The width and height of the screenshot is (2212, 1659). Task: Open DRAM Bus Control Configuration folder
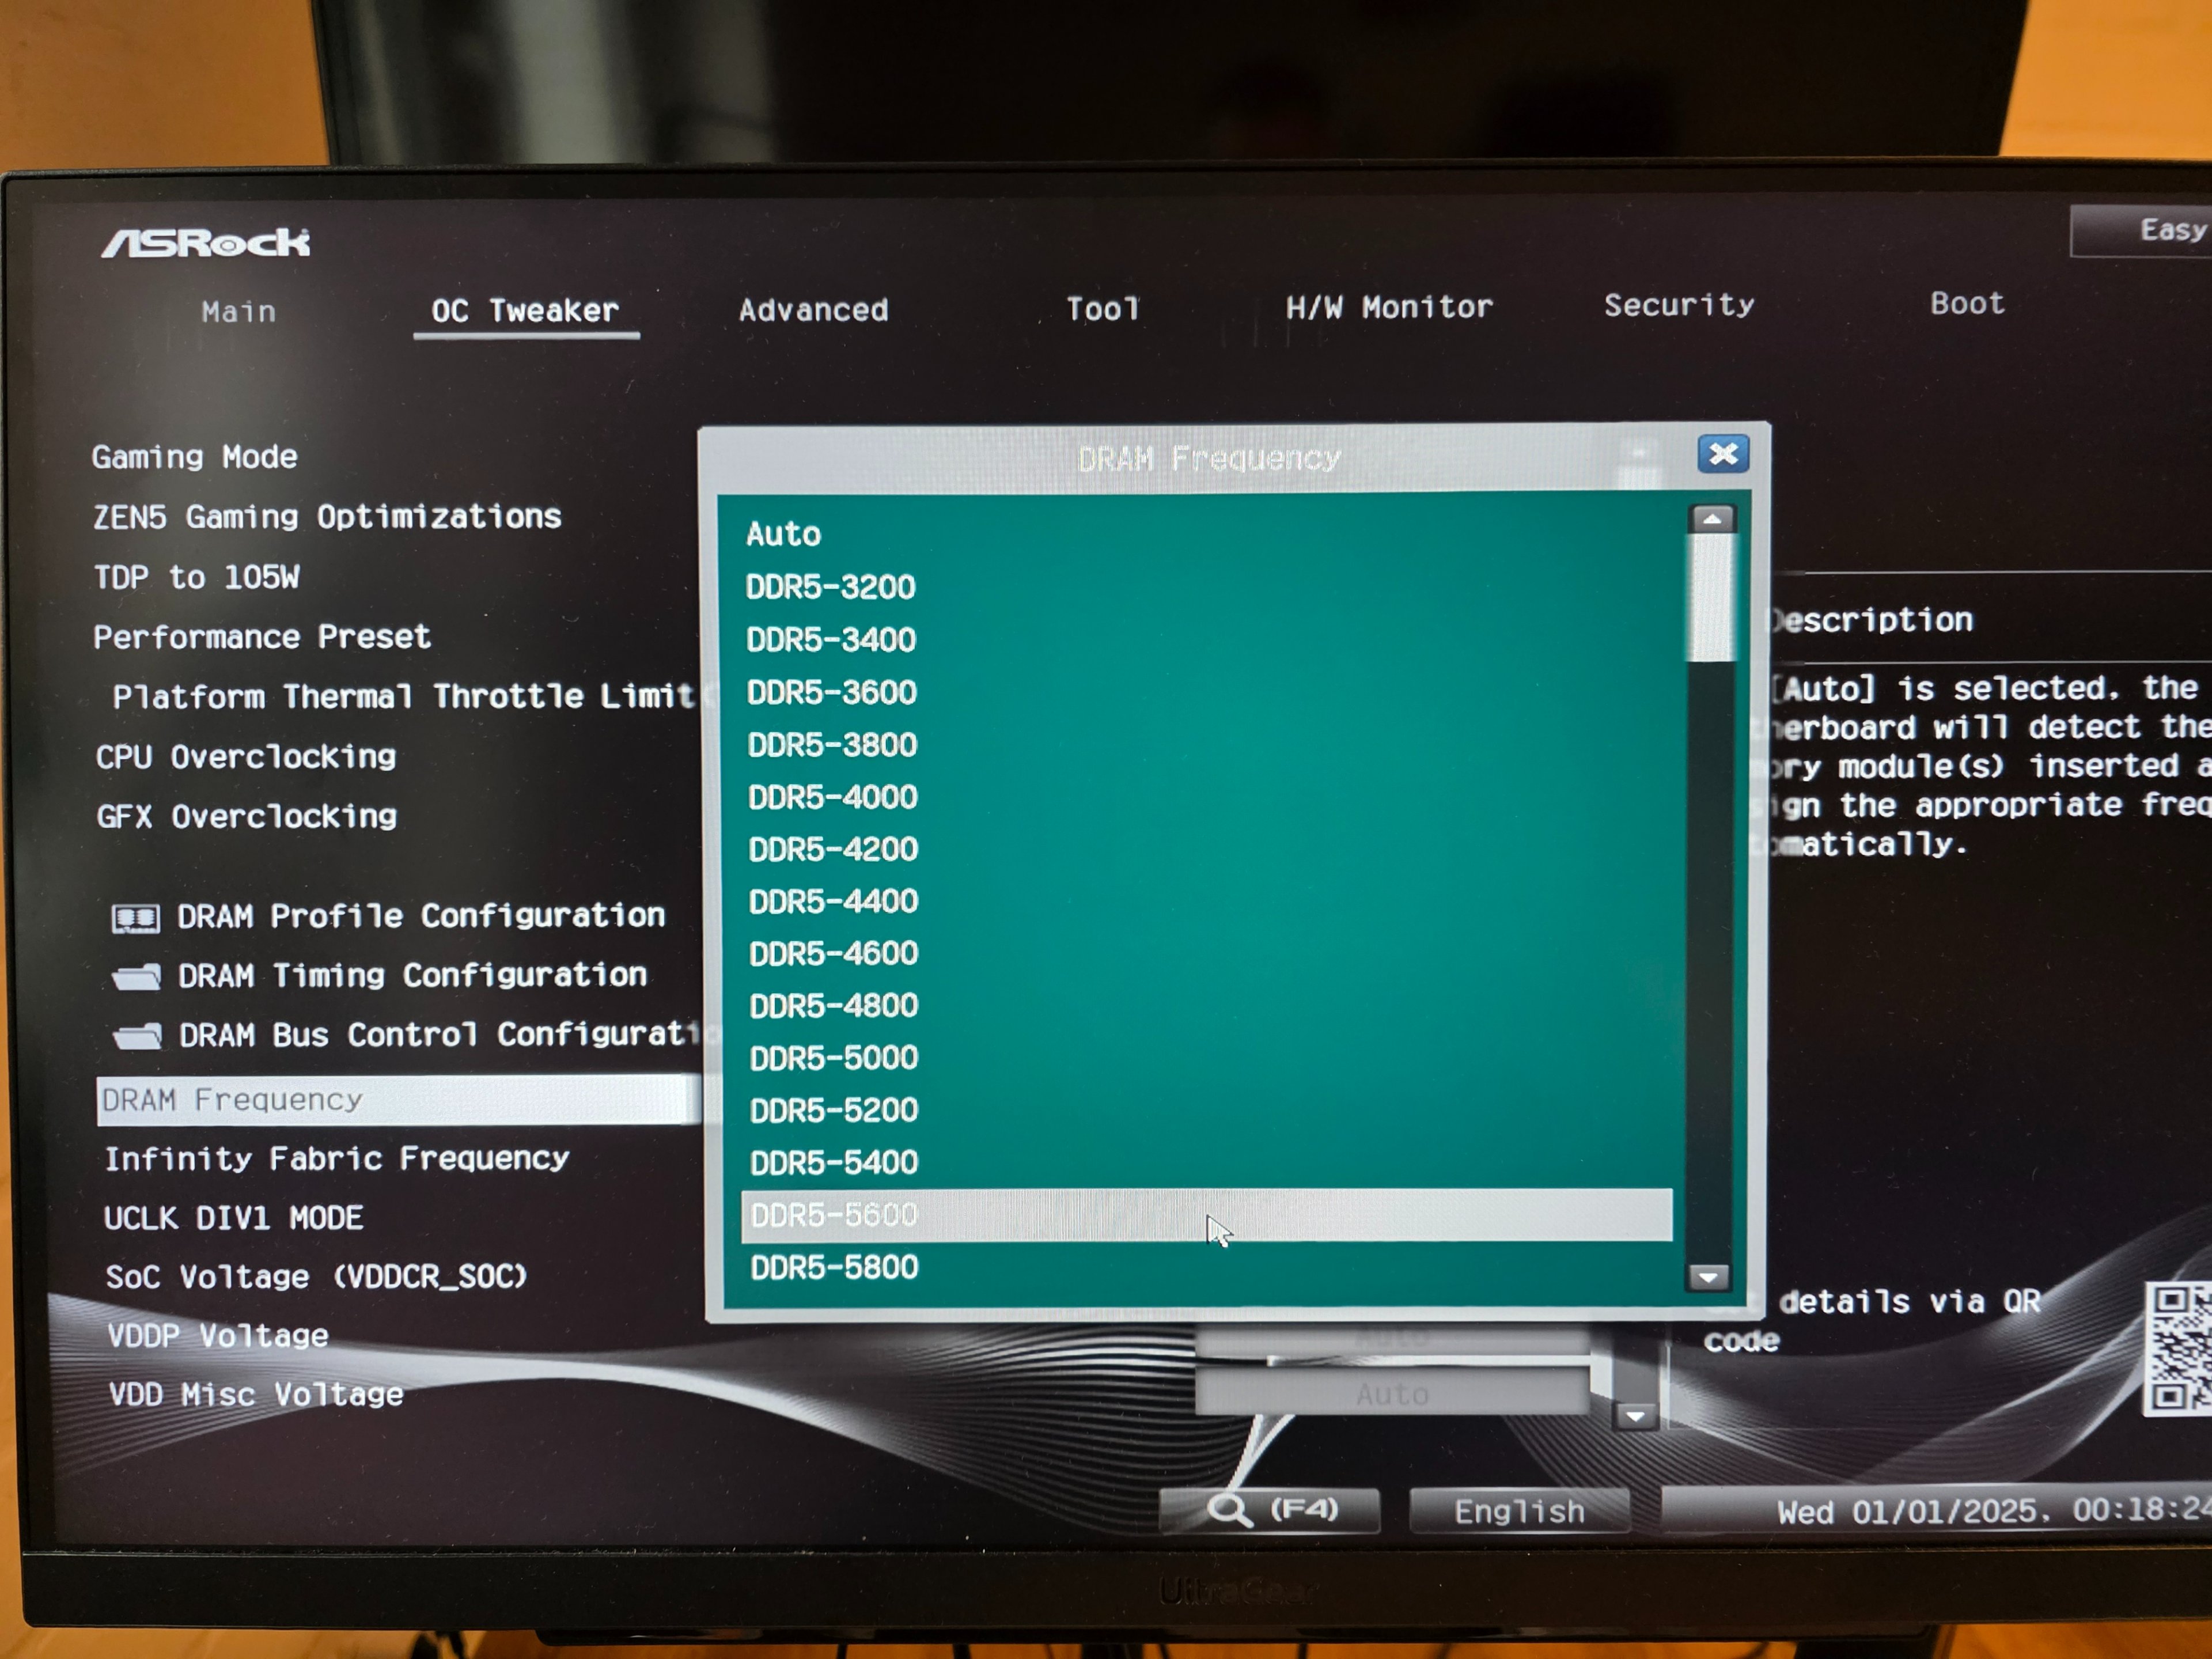coord(138,1036)
